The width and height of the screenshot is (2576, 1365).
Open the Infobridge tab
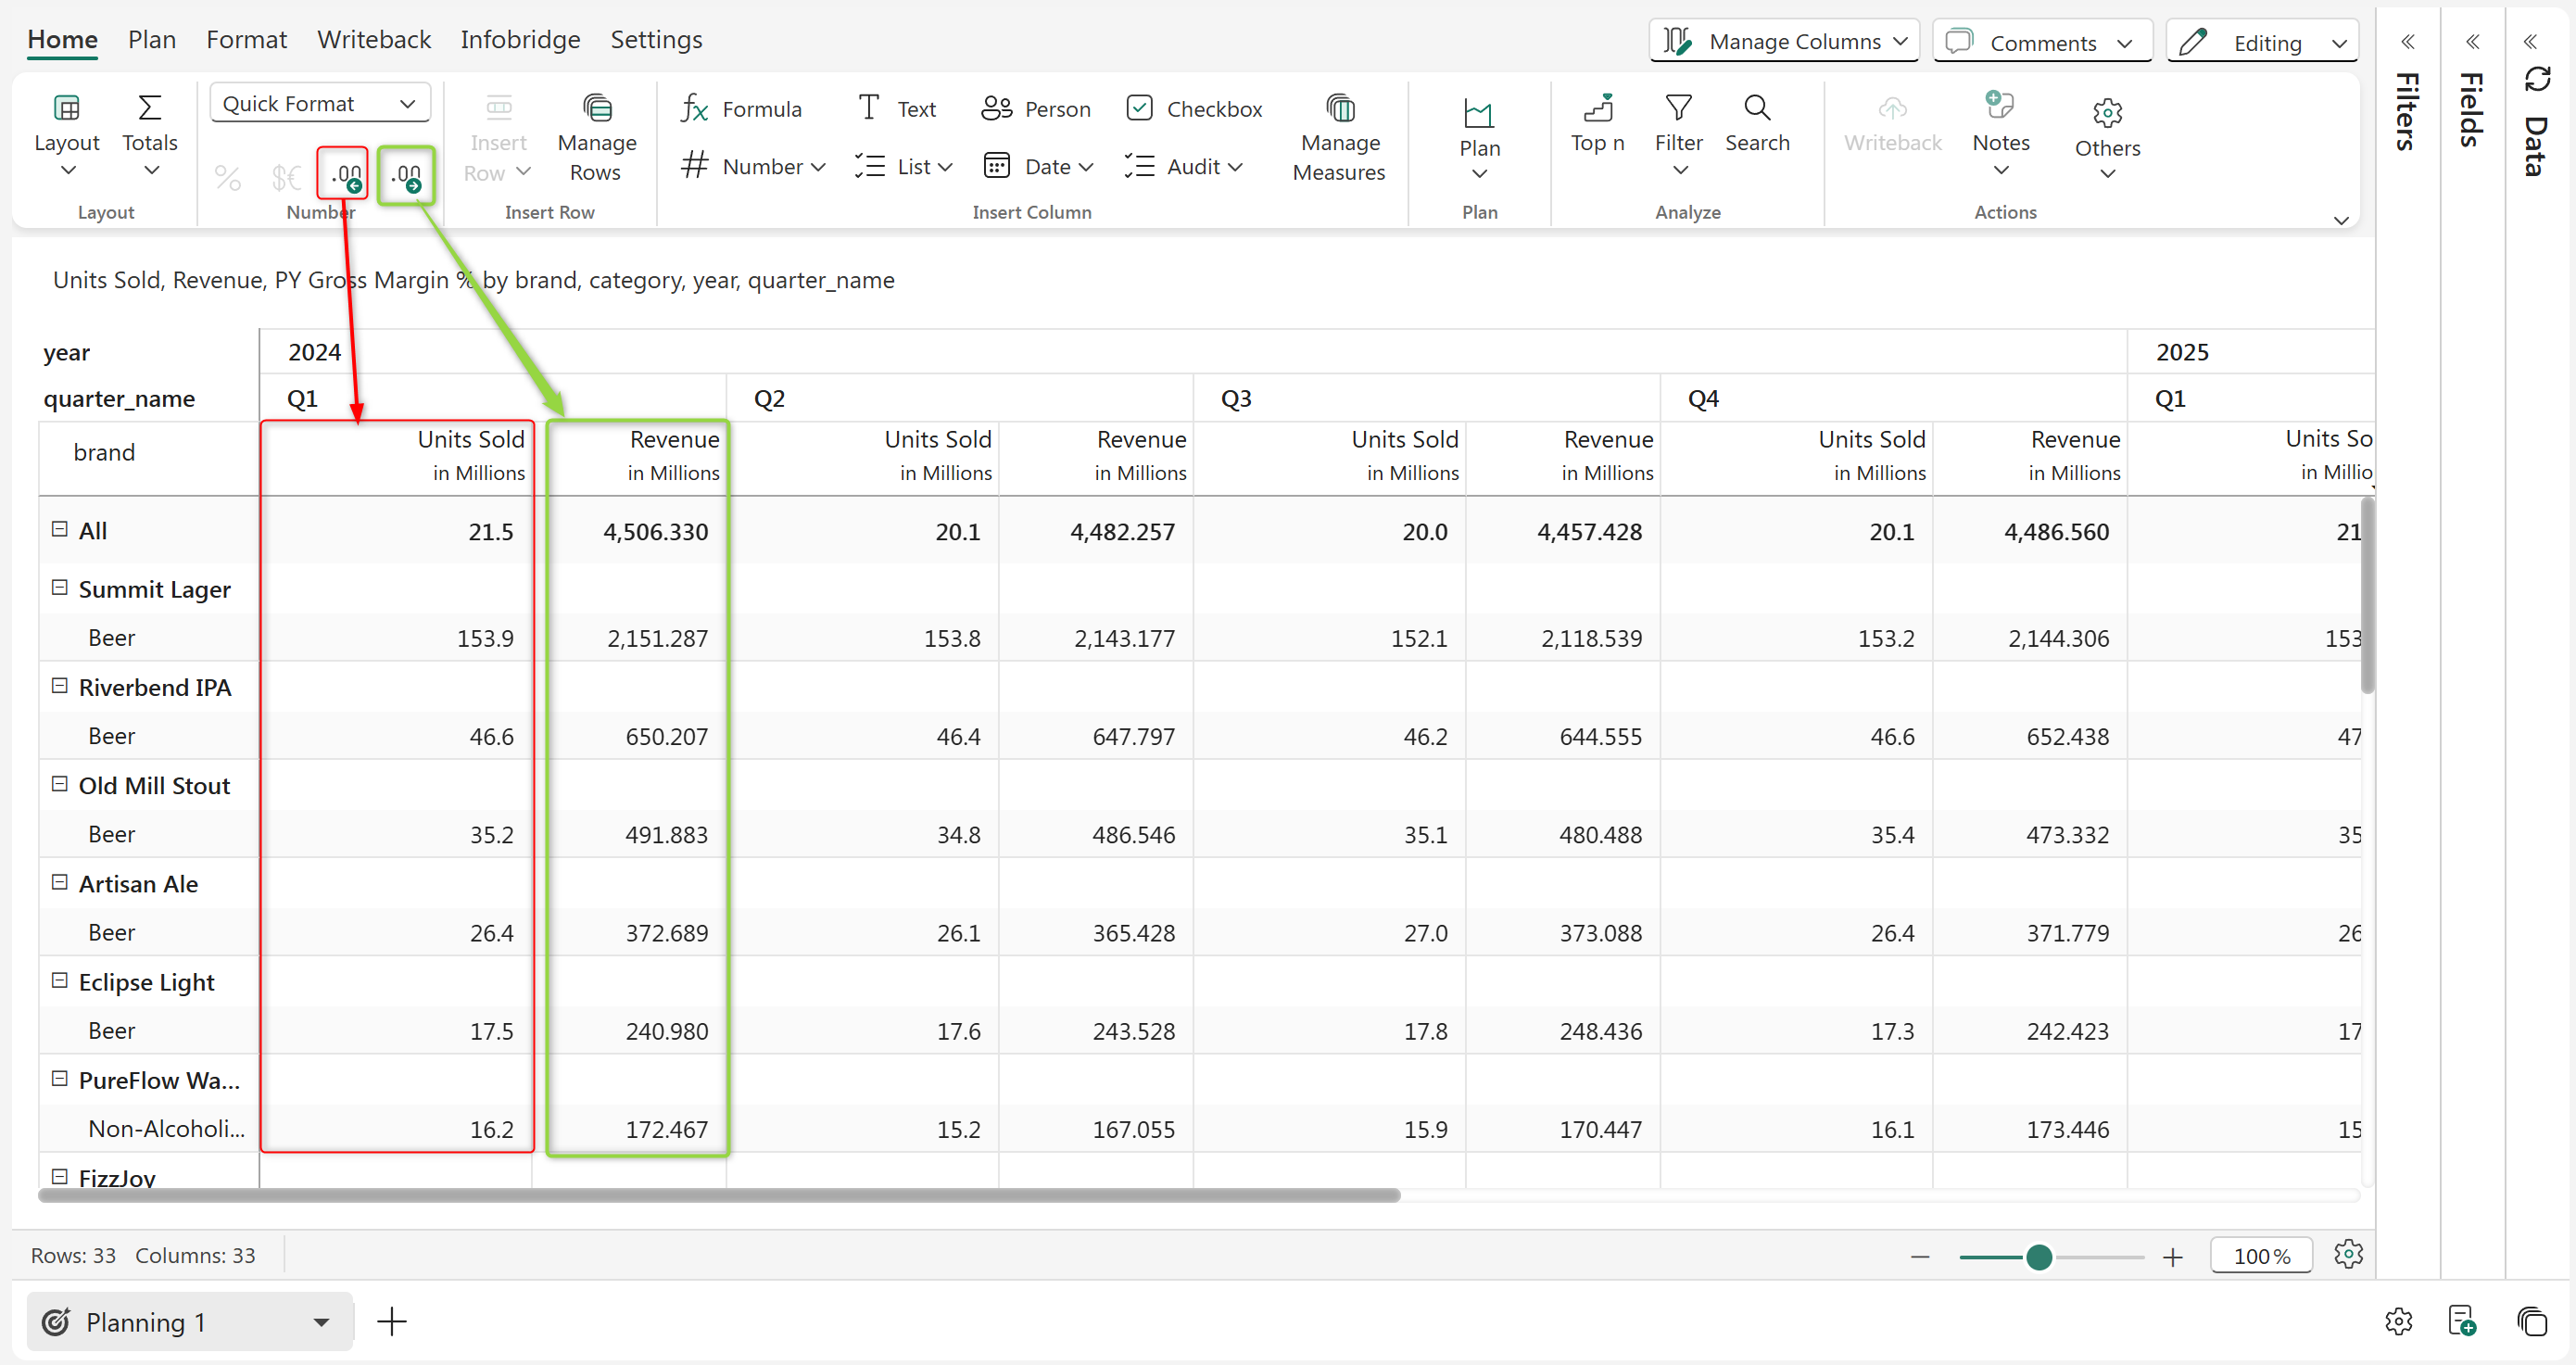pos(519,40)
